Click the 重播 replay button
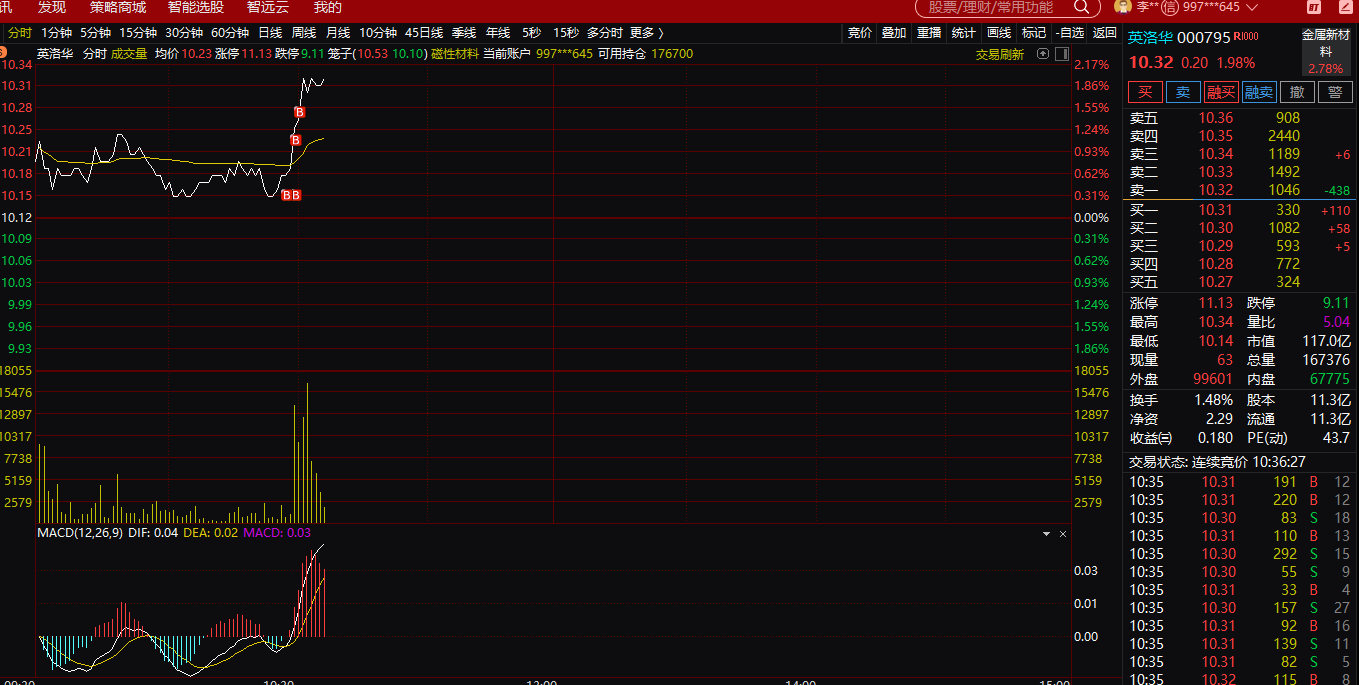The width and height of the screenshot is (1359, 685). click(929, 33)
